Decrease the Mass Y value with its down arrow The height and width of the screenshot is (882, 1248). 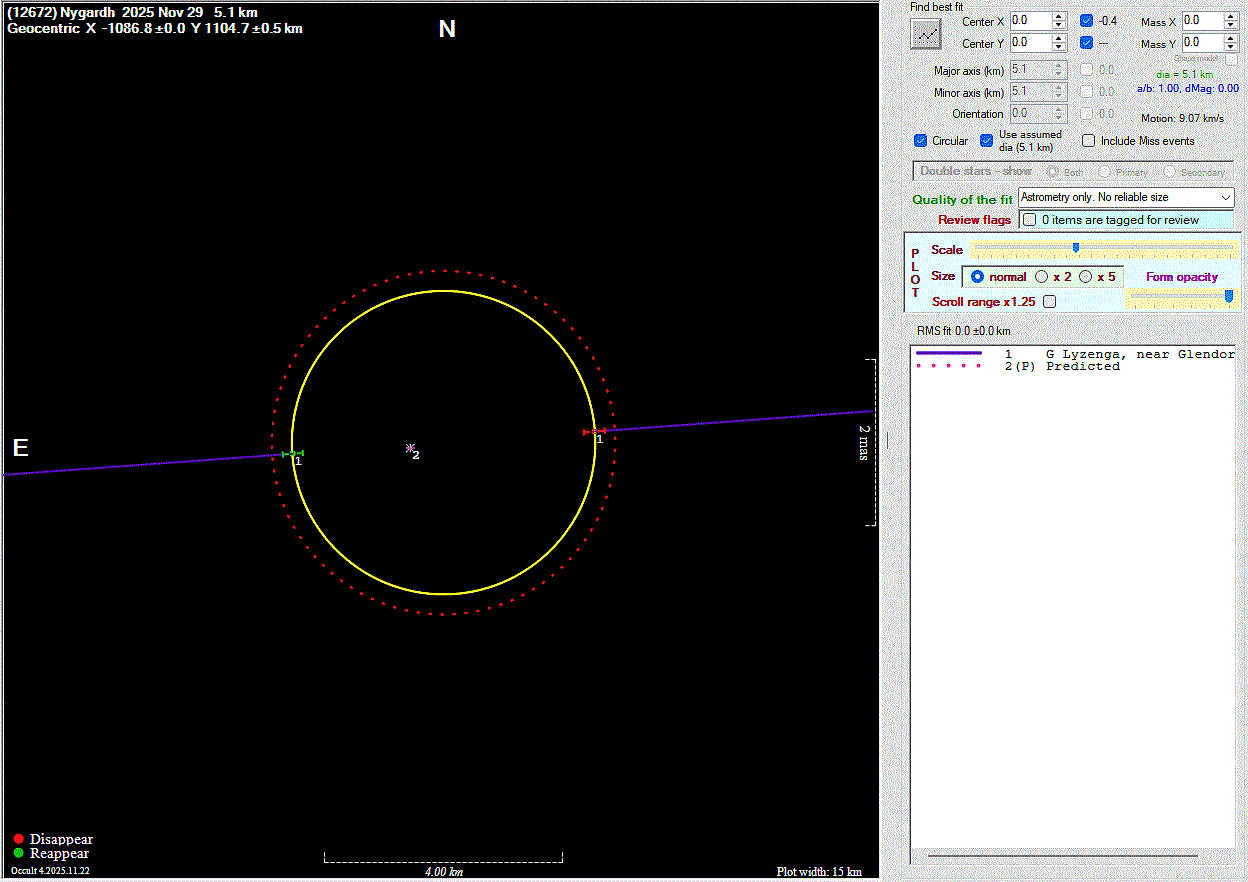(x=1231, y=47)
